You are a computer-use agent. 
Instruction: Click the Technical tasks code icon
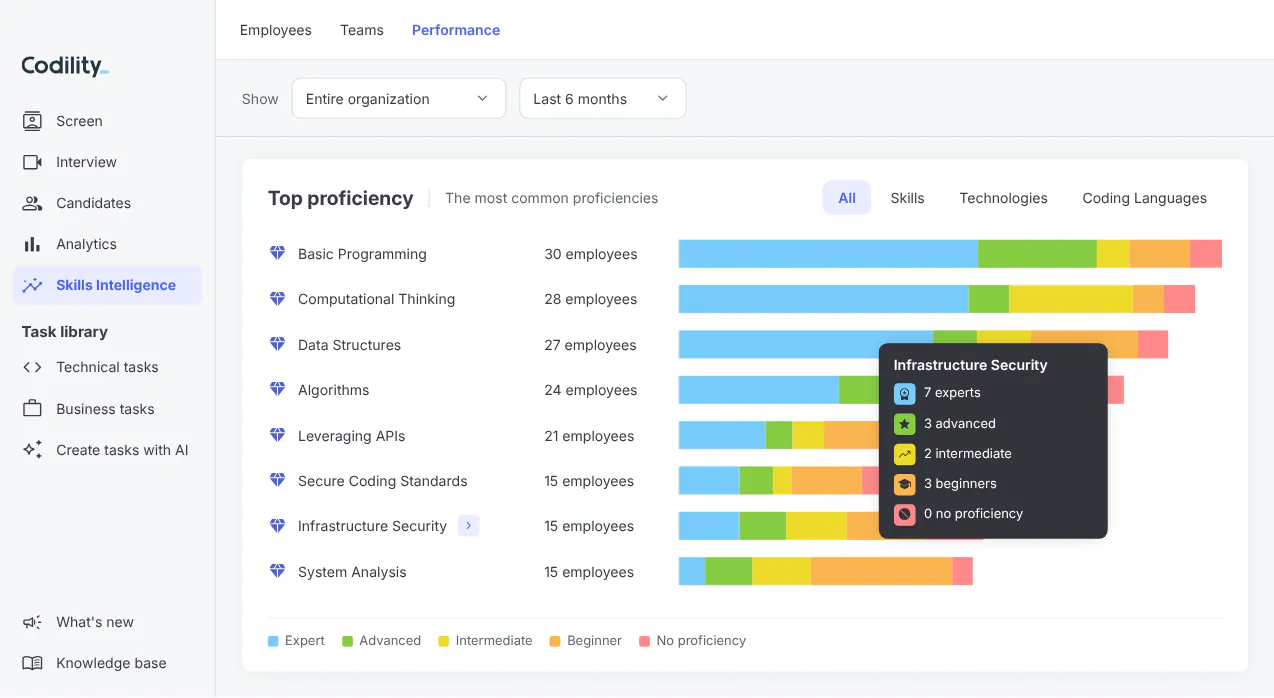(32, 367)
